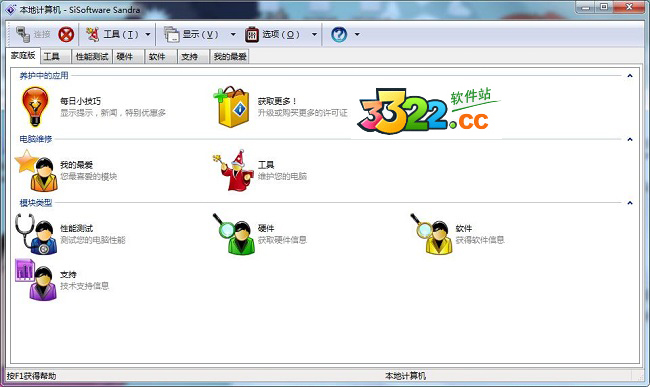650x387 pixels.
Task: Expand the 选项(O) dropdown arrow
Action: click(314, 34)
